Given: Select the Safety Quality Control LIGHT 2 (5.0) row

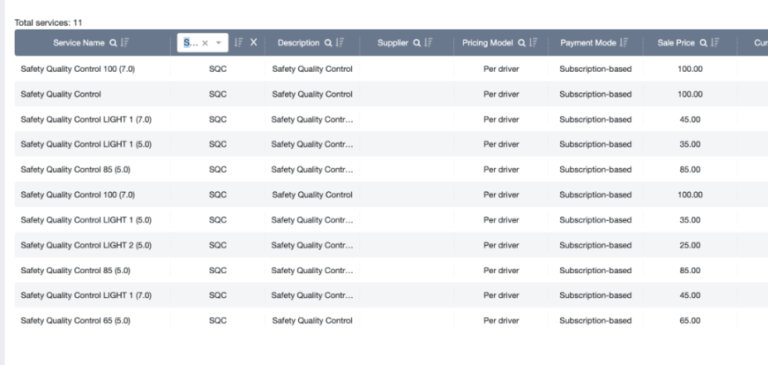Looking at the screenshot, I should (x=391, y=245).
